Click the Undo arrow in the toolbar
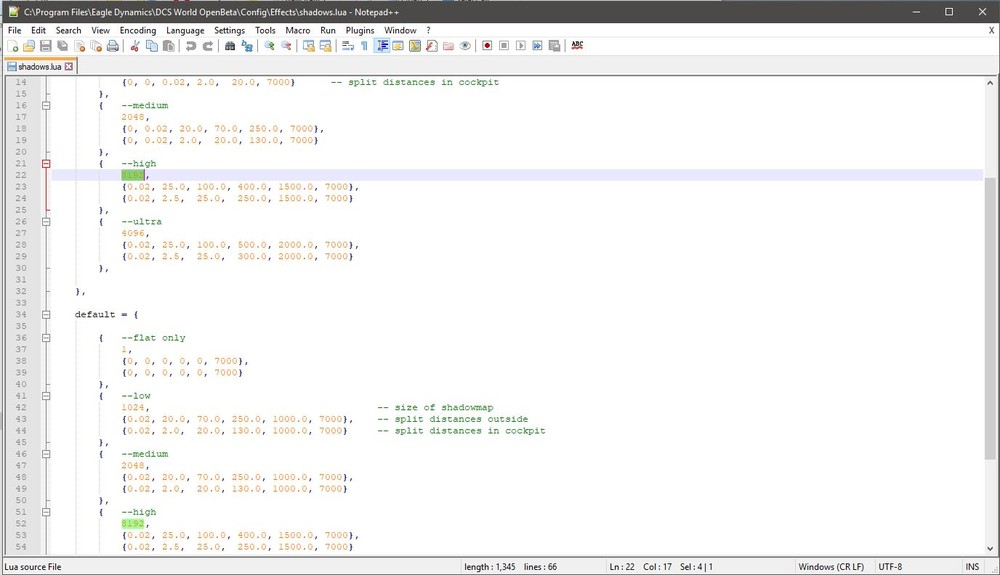Viewport: 1000px width, 575px height. (x=191, y=46)
